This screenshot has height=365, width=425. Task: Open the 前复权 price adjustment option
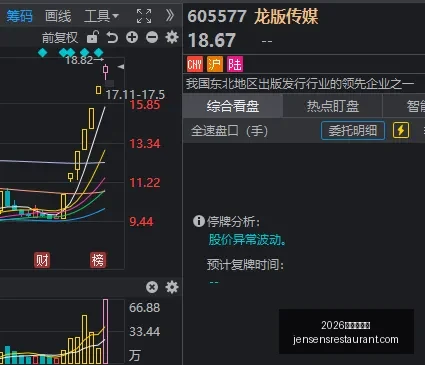pos(60,38)
